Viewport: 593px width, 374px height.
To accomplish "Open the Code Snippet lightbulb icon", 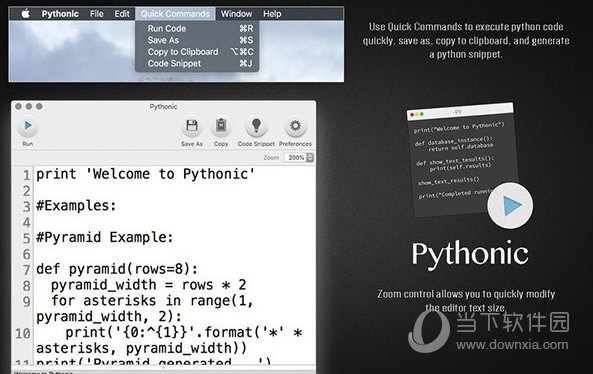I will coord(256,126).
